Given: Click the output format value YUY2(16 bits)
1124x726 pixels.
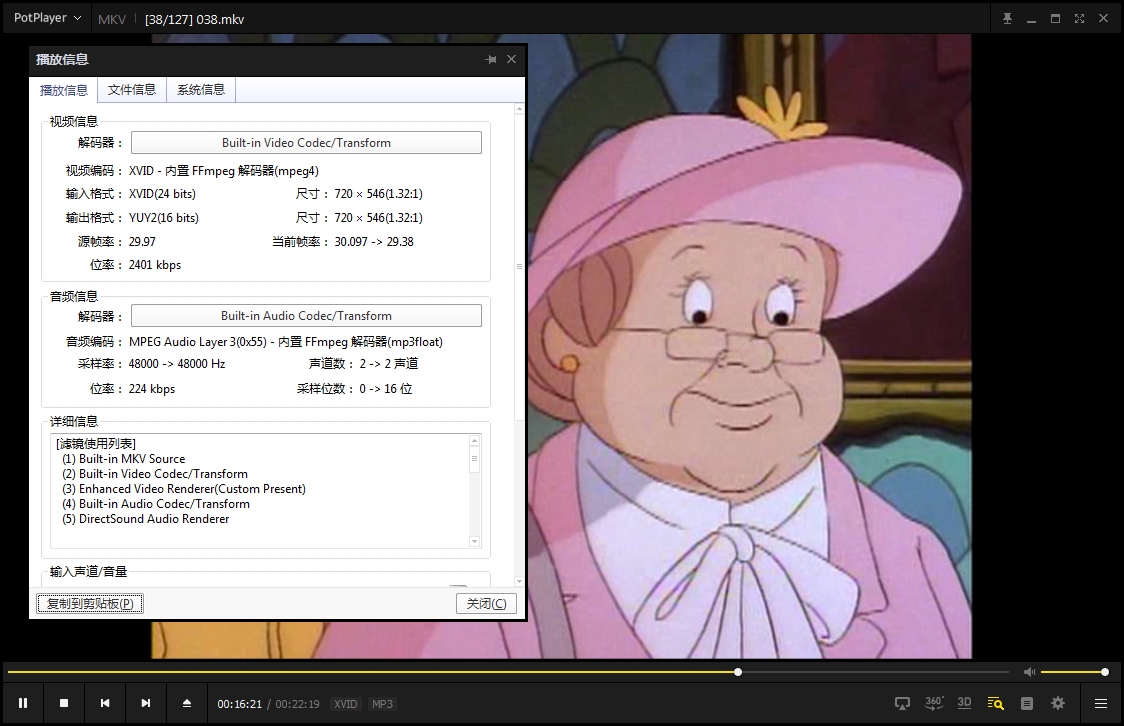Looking at the screenshot, I should [x=163, y=217].
